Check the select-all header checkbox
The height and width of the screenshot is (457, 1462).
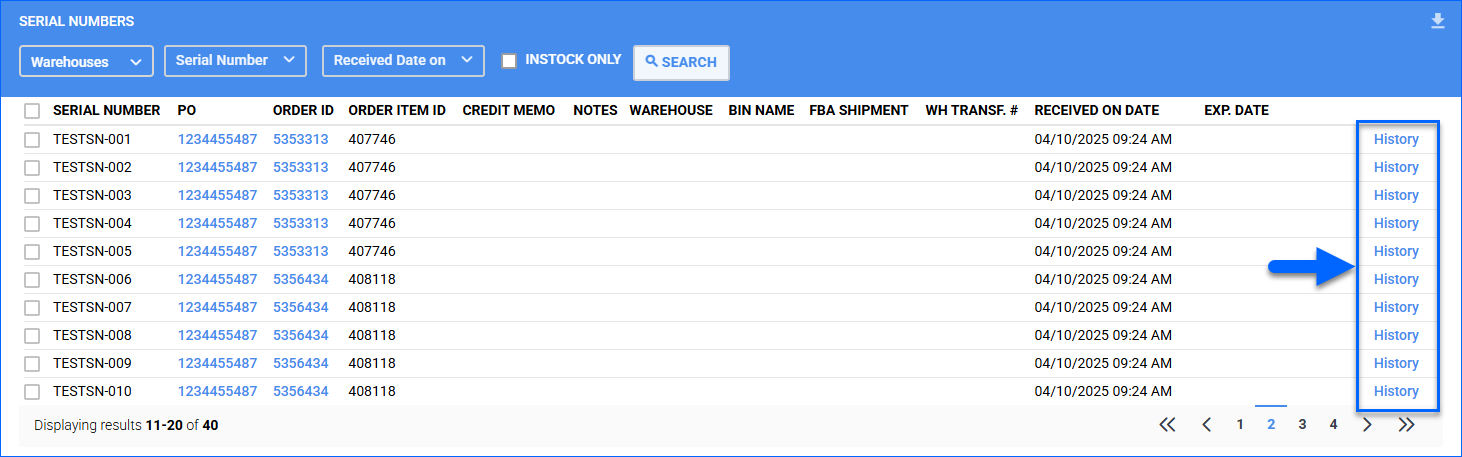[x=32, y=111]
